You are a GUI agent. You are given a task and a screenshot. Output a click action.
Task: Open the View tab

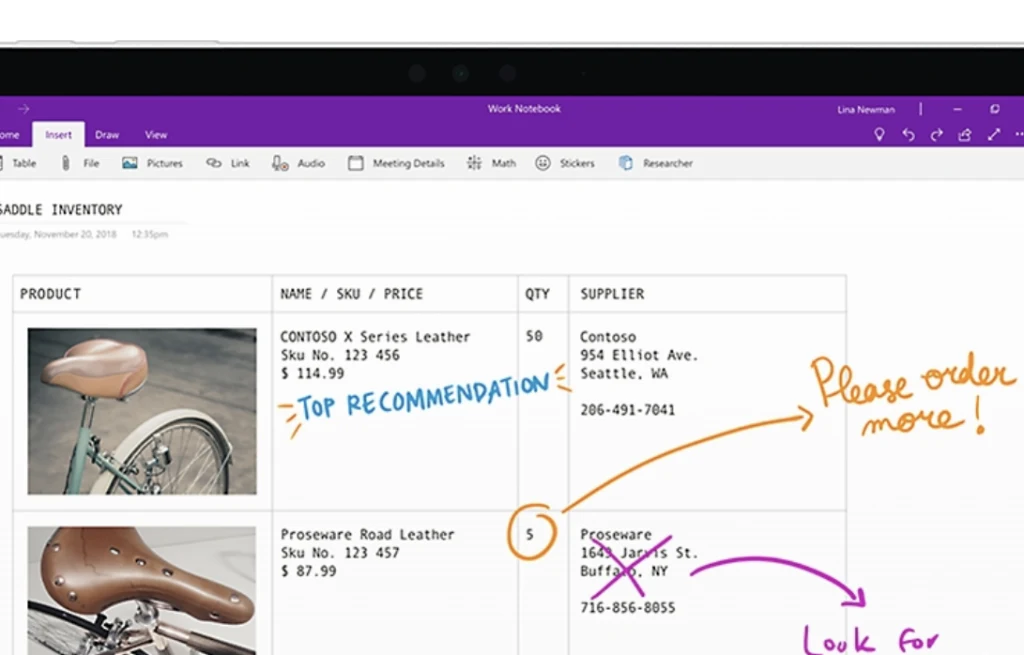point(156,135)
